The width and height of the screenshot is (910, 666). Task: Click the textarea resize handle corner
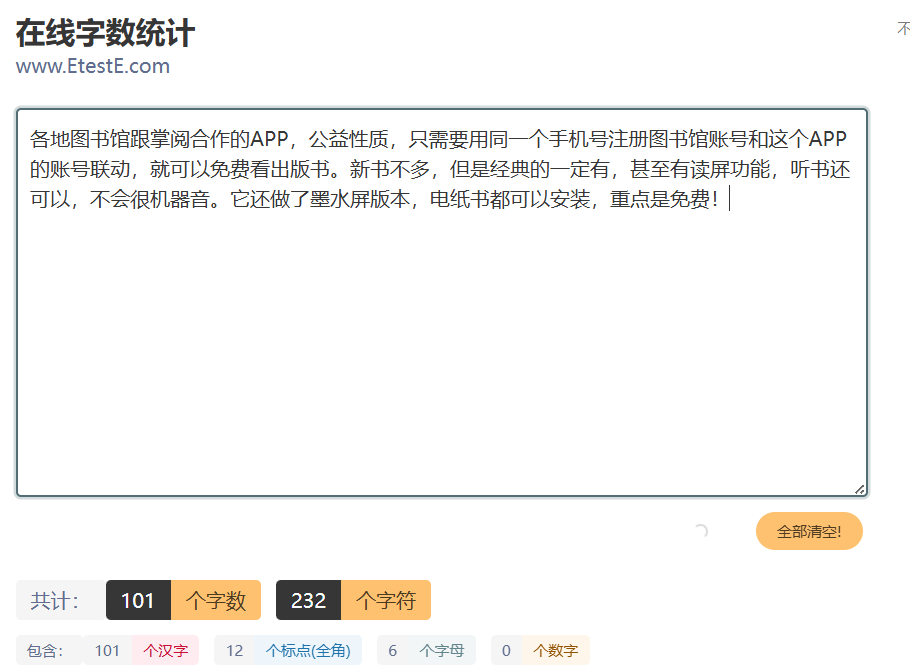(x=860, y=490)
